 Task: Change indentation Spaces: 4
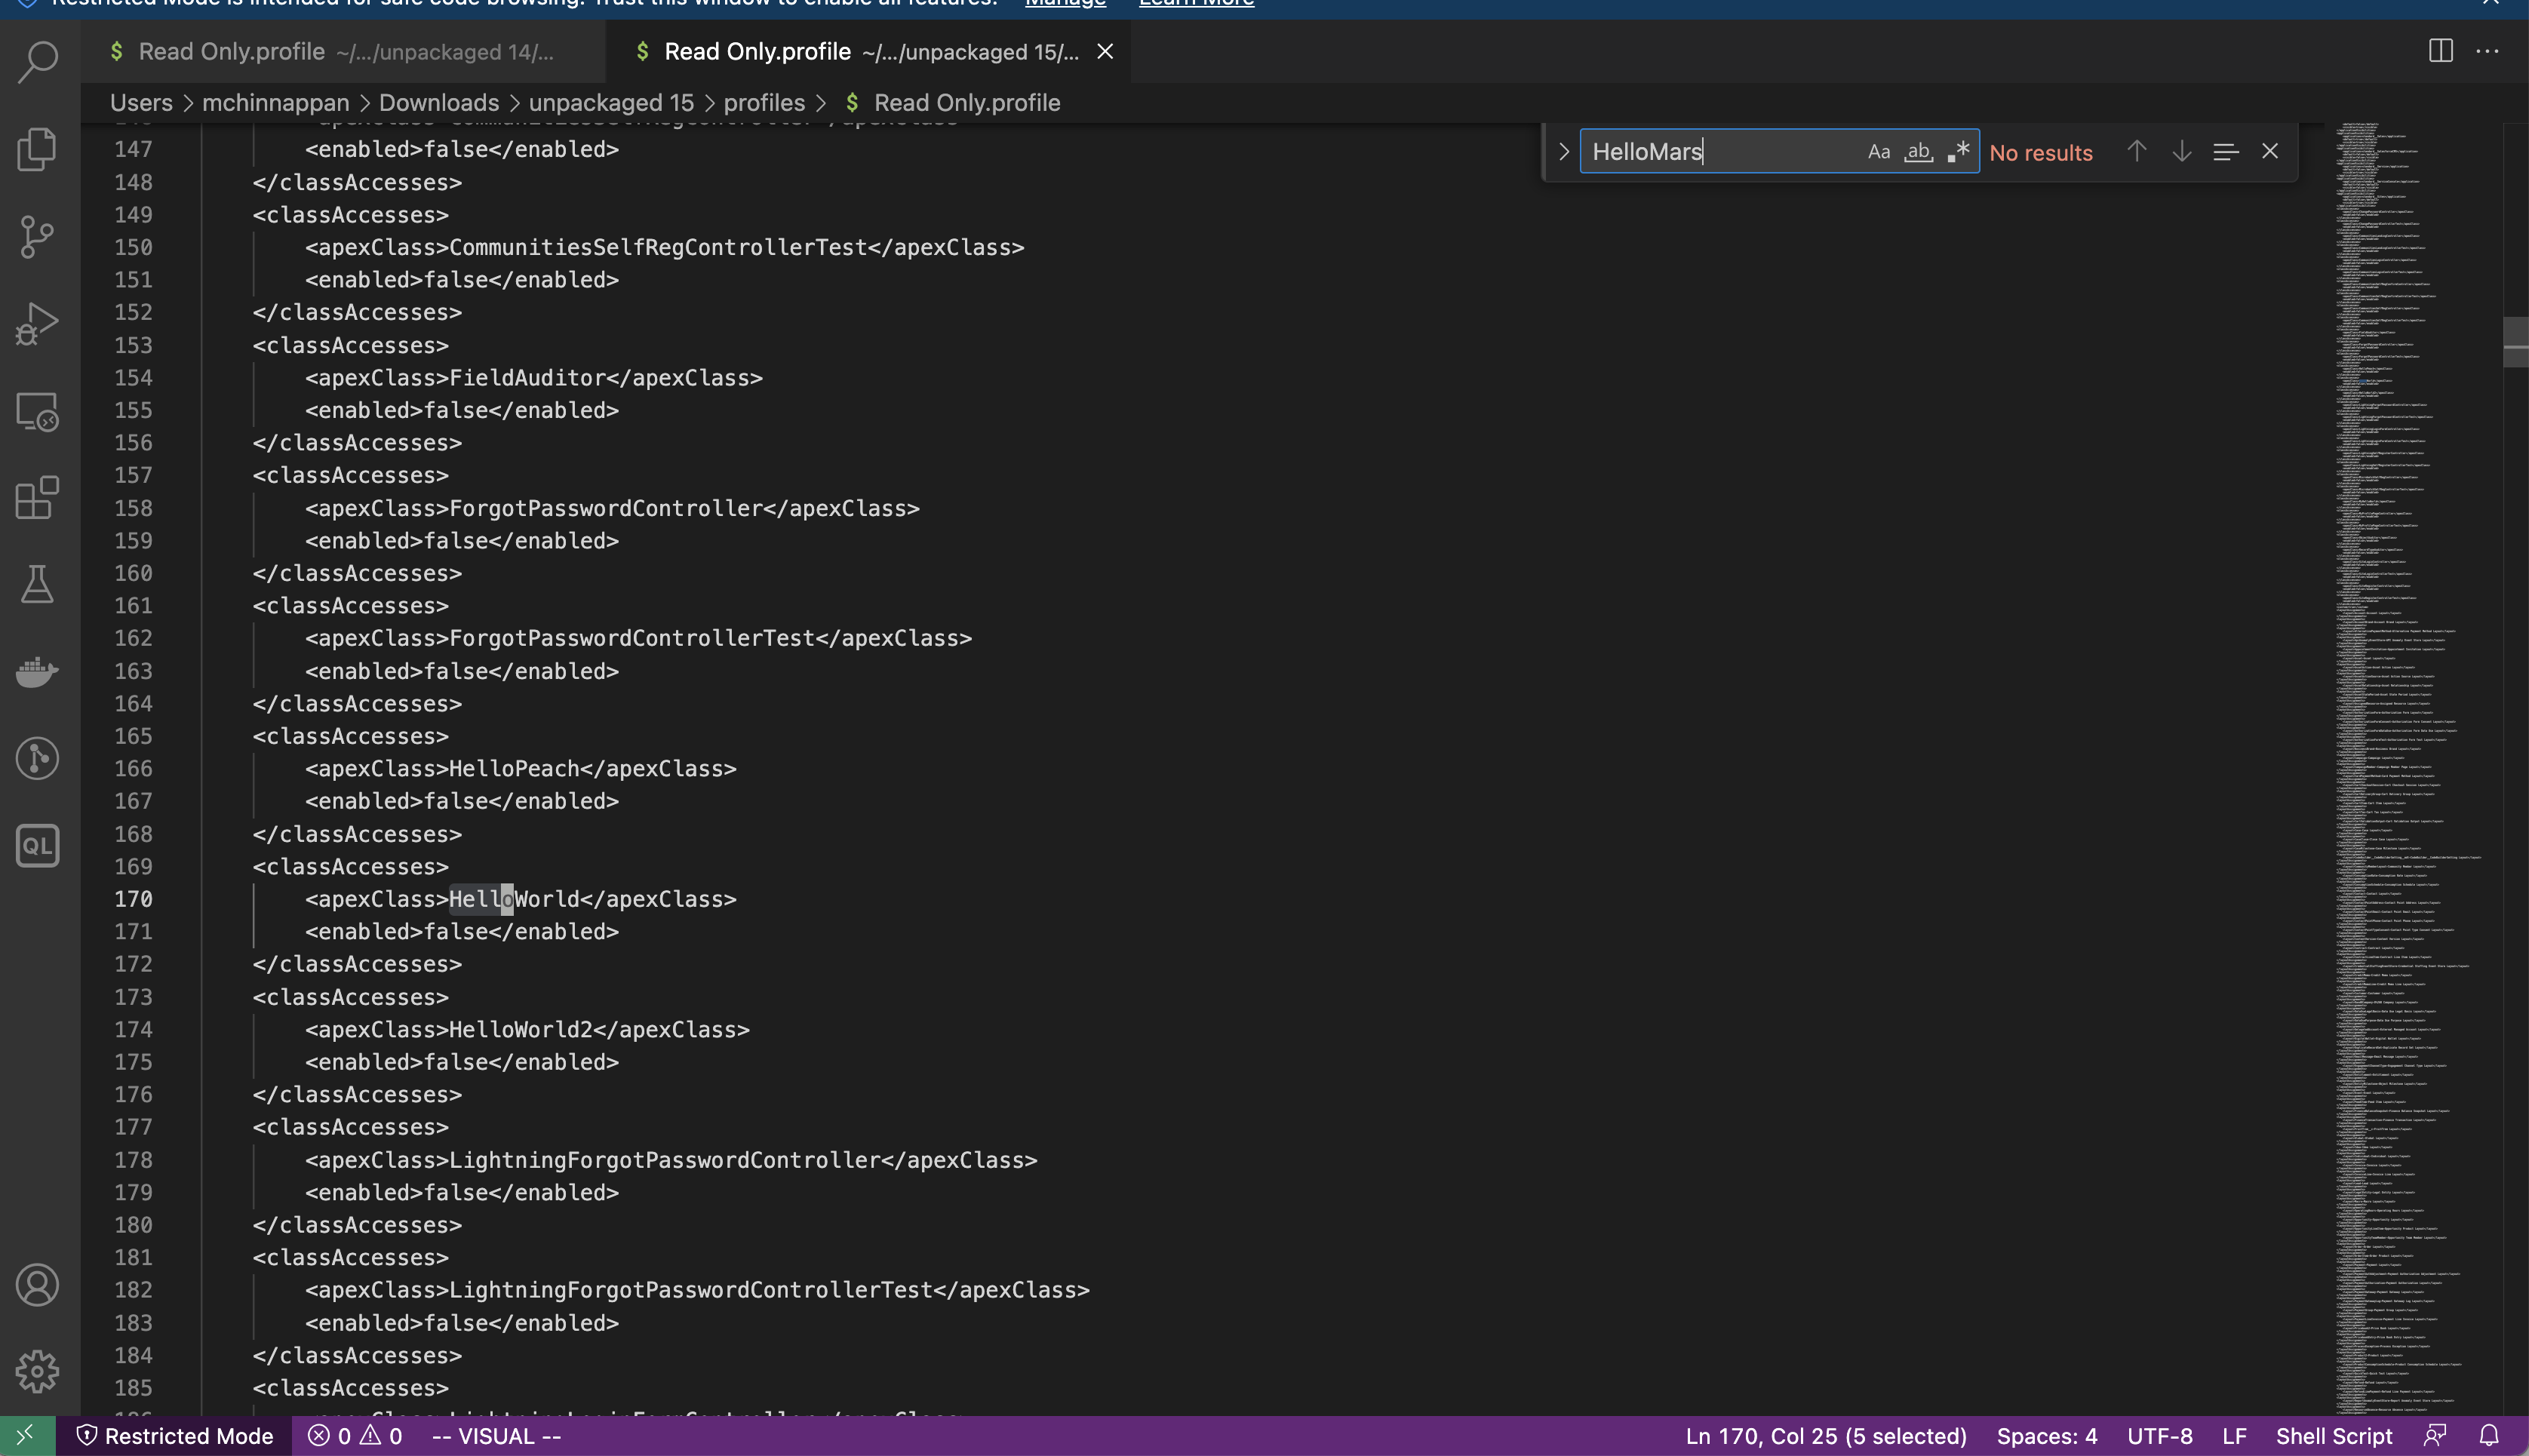(x=2047, y=1436)
